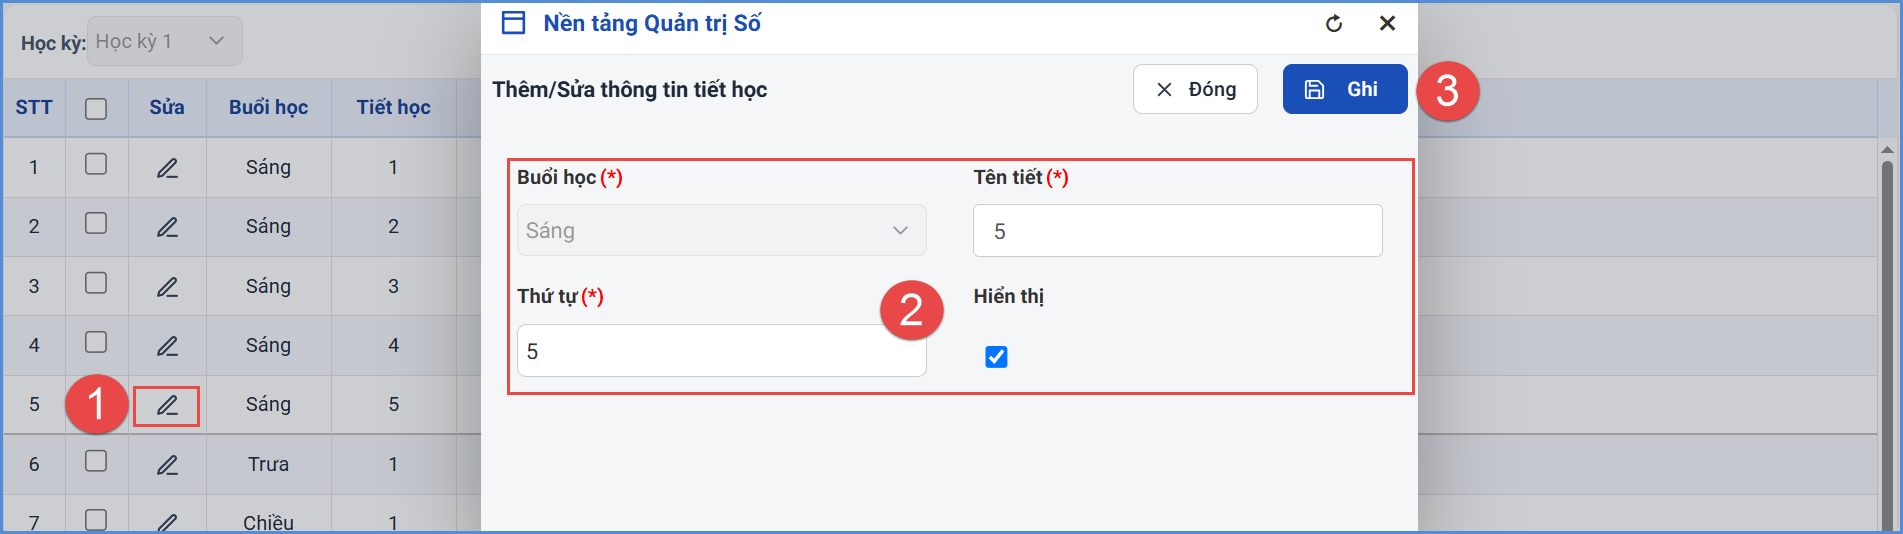This screenshot has width=1903, height=534.
Task: Tick the checkbox in row 4
Action: point(96,342)
